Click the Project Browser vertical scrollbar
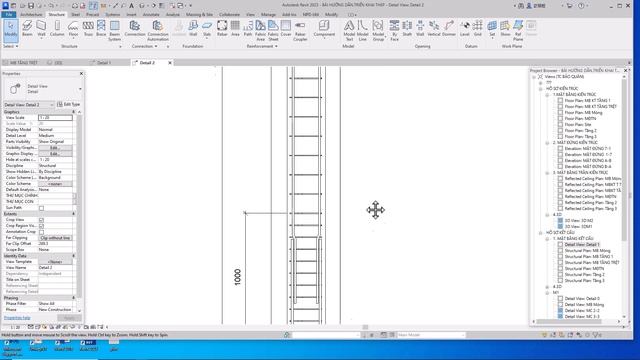The width and height of the screenshot is (640, 360). [x=624, y=159]
